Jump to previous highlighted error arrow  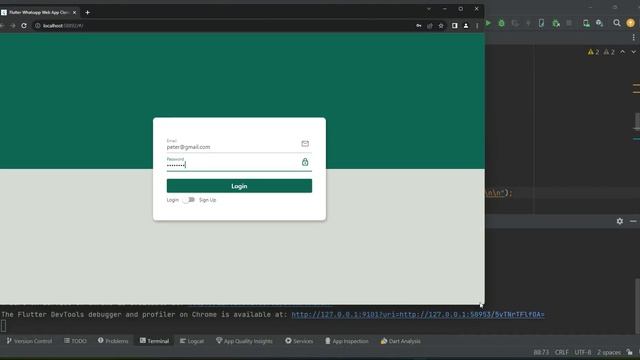622,52
